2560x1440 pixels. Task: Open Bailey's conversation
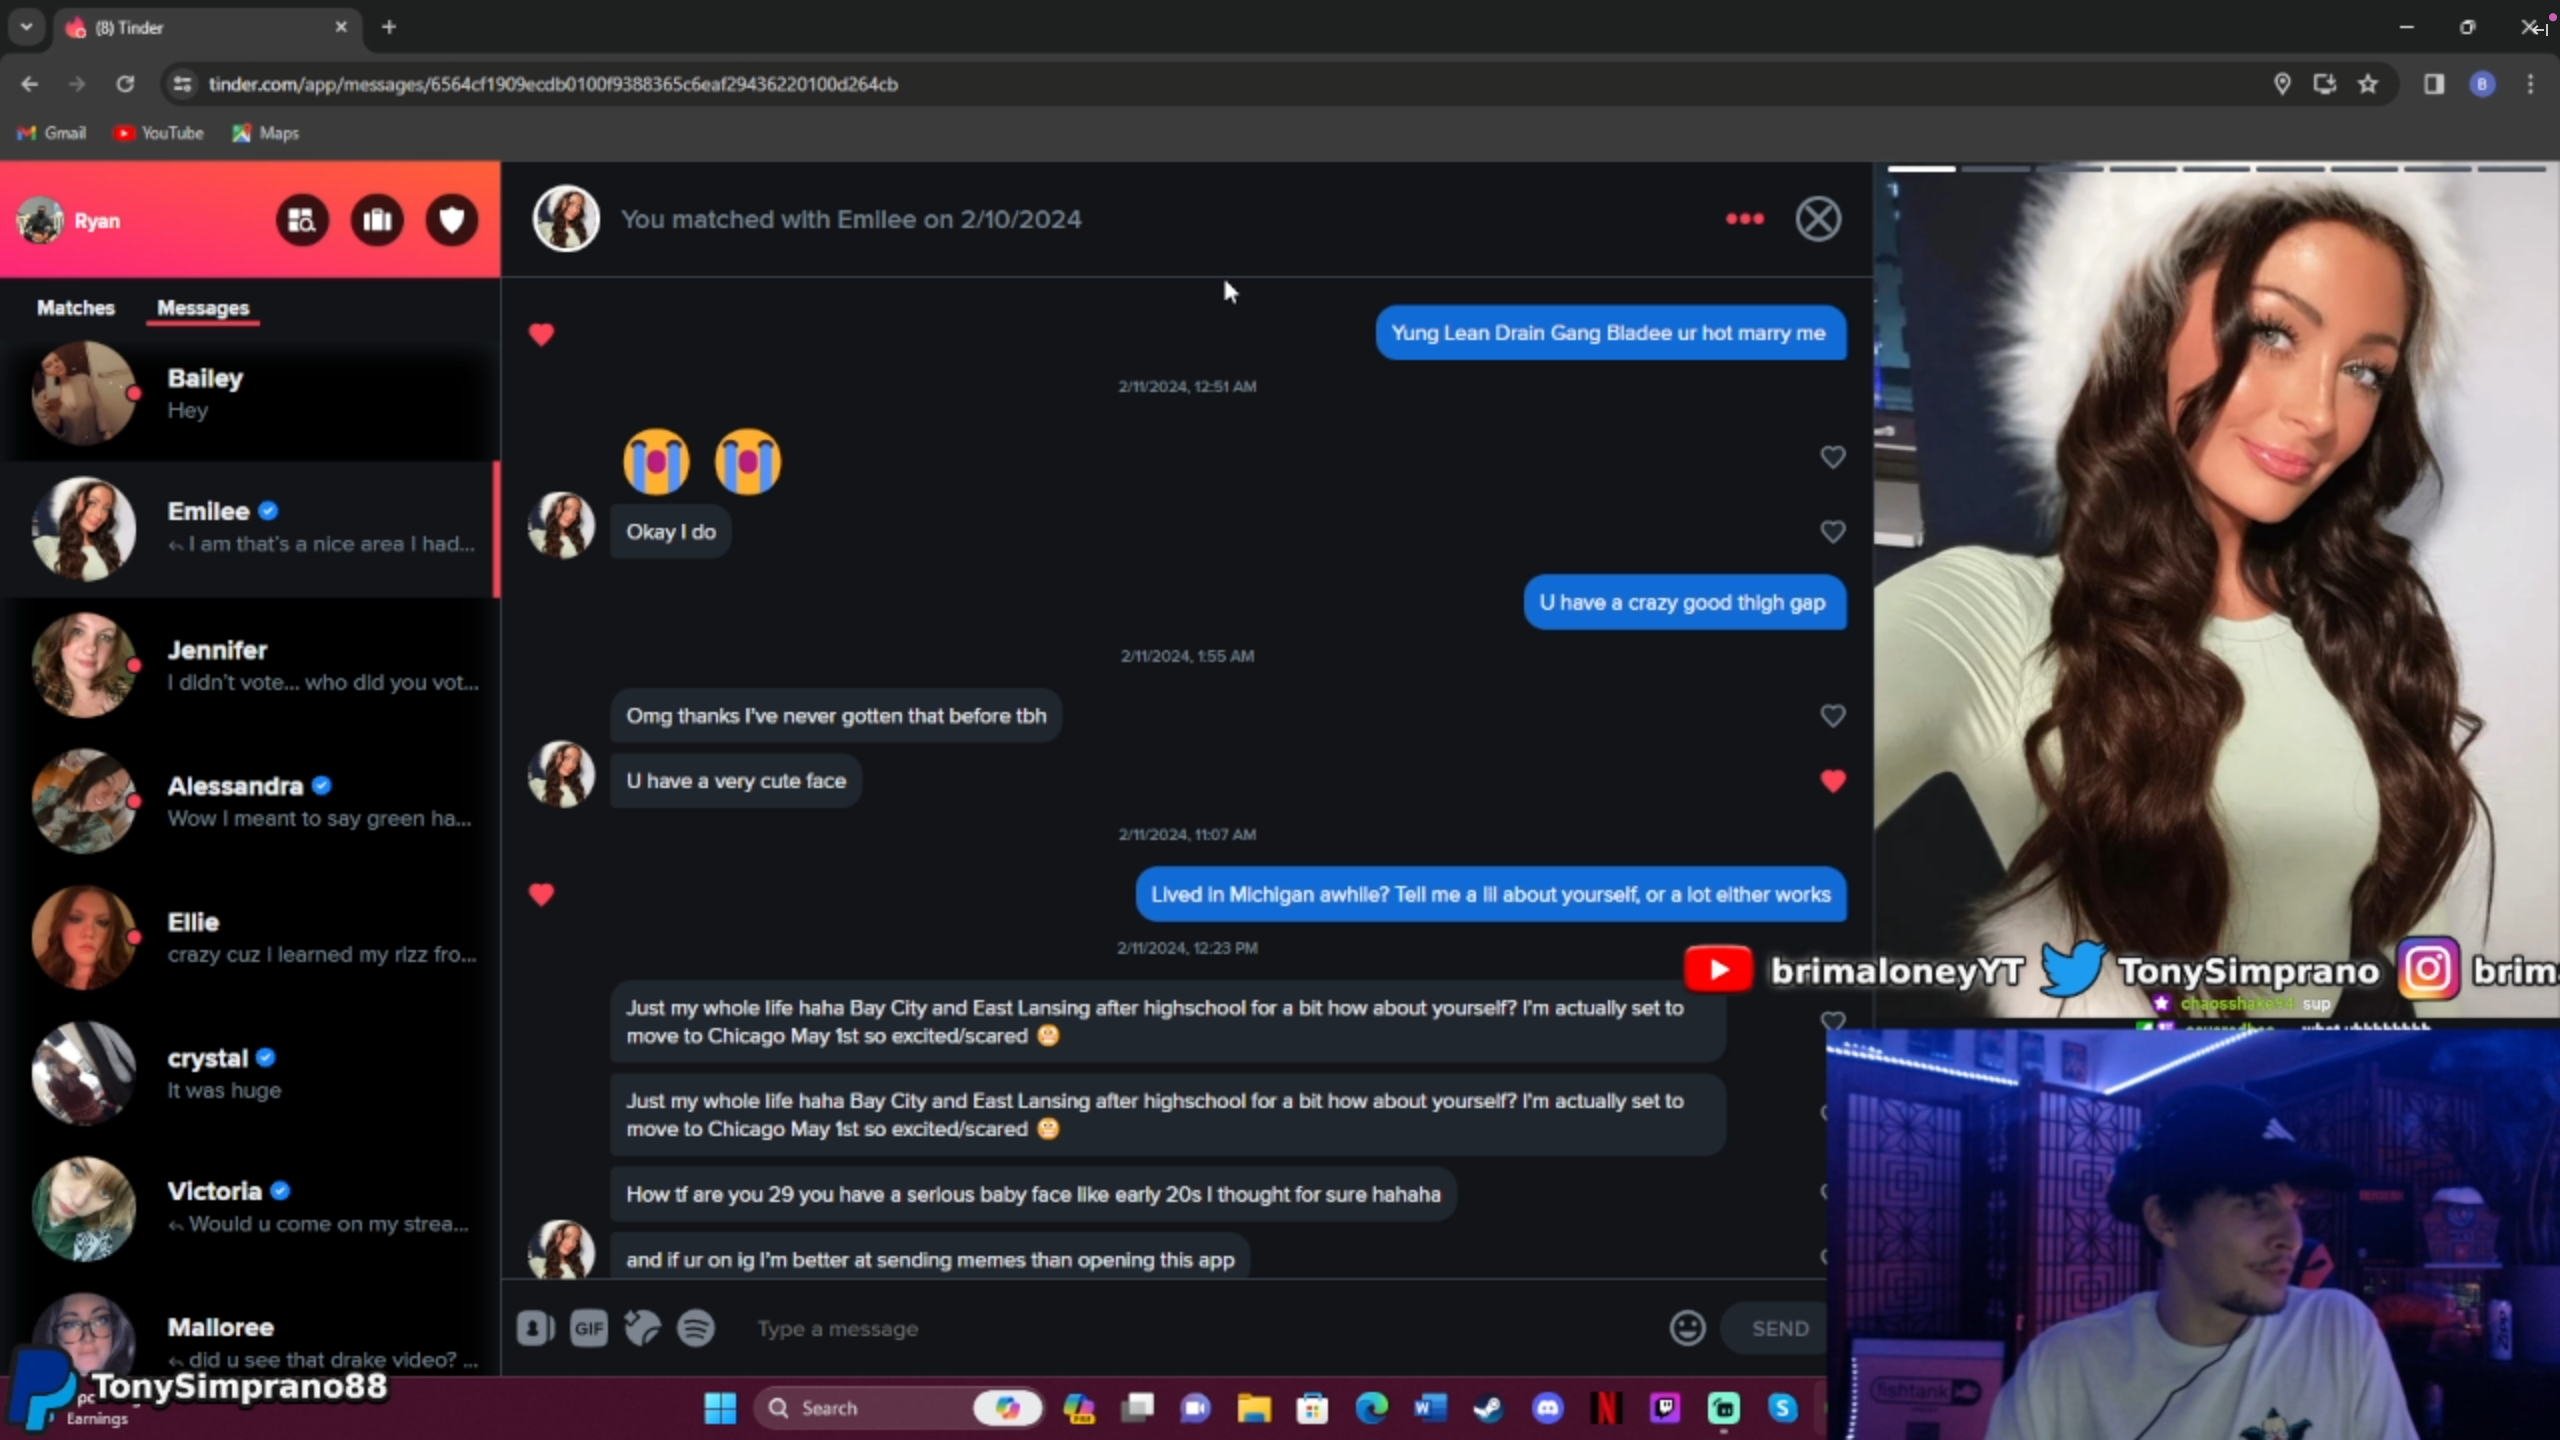(250, 393)
